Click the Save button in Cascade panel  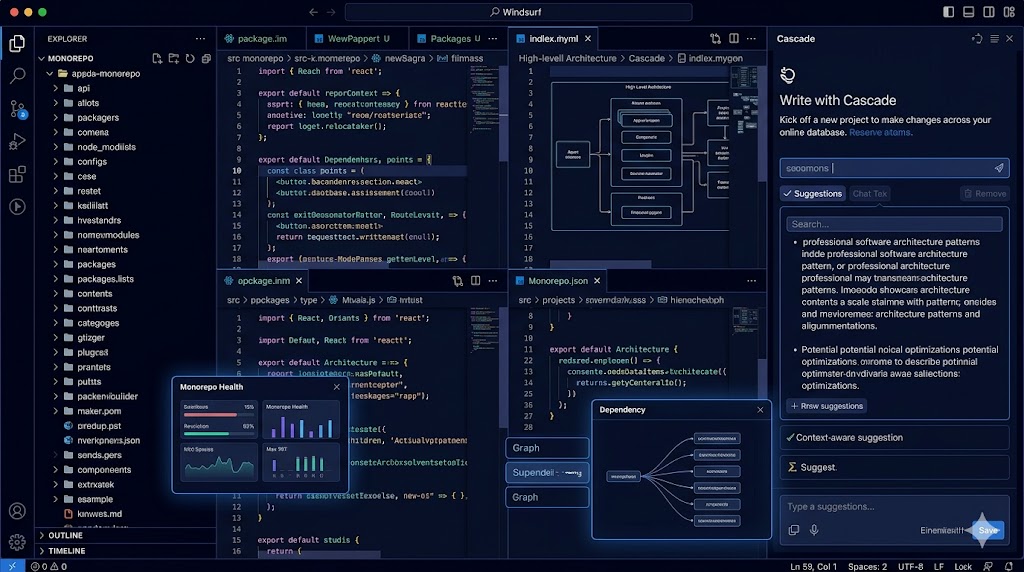click(x=987, y=530)
